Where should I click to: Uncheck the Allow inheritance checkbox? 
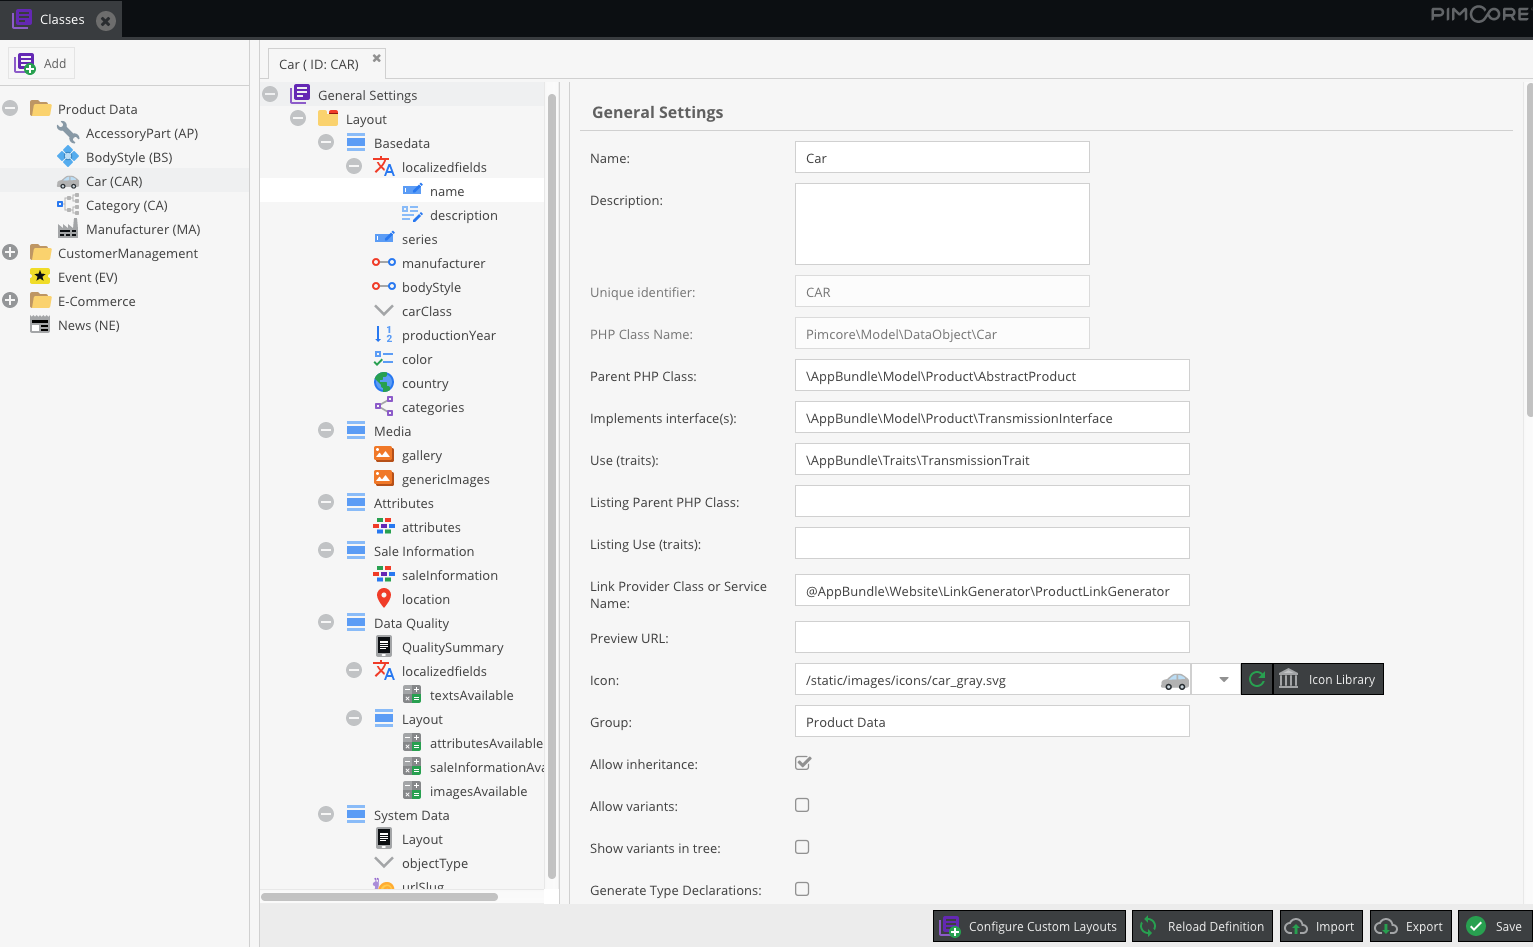pos(802,763)
